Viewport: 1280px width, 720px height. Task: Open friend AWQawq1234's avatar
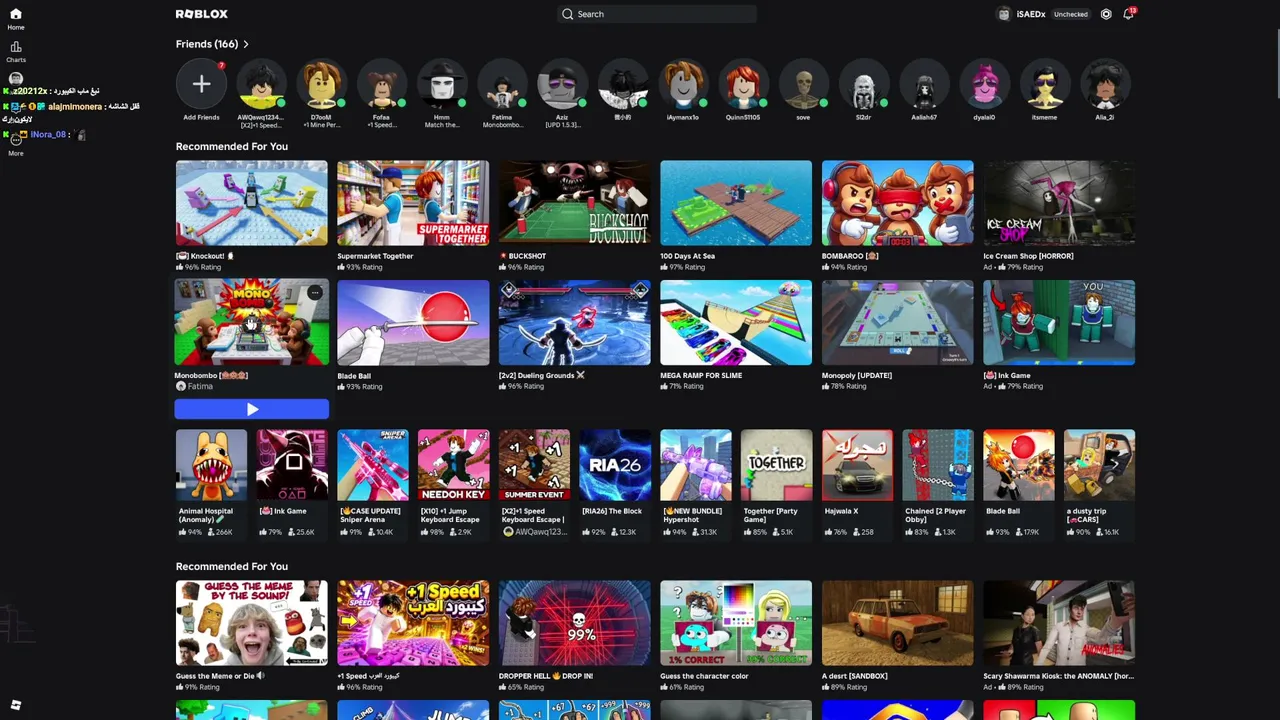261,85
